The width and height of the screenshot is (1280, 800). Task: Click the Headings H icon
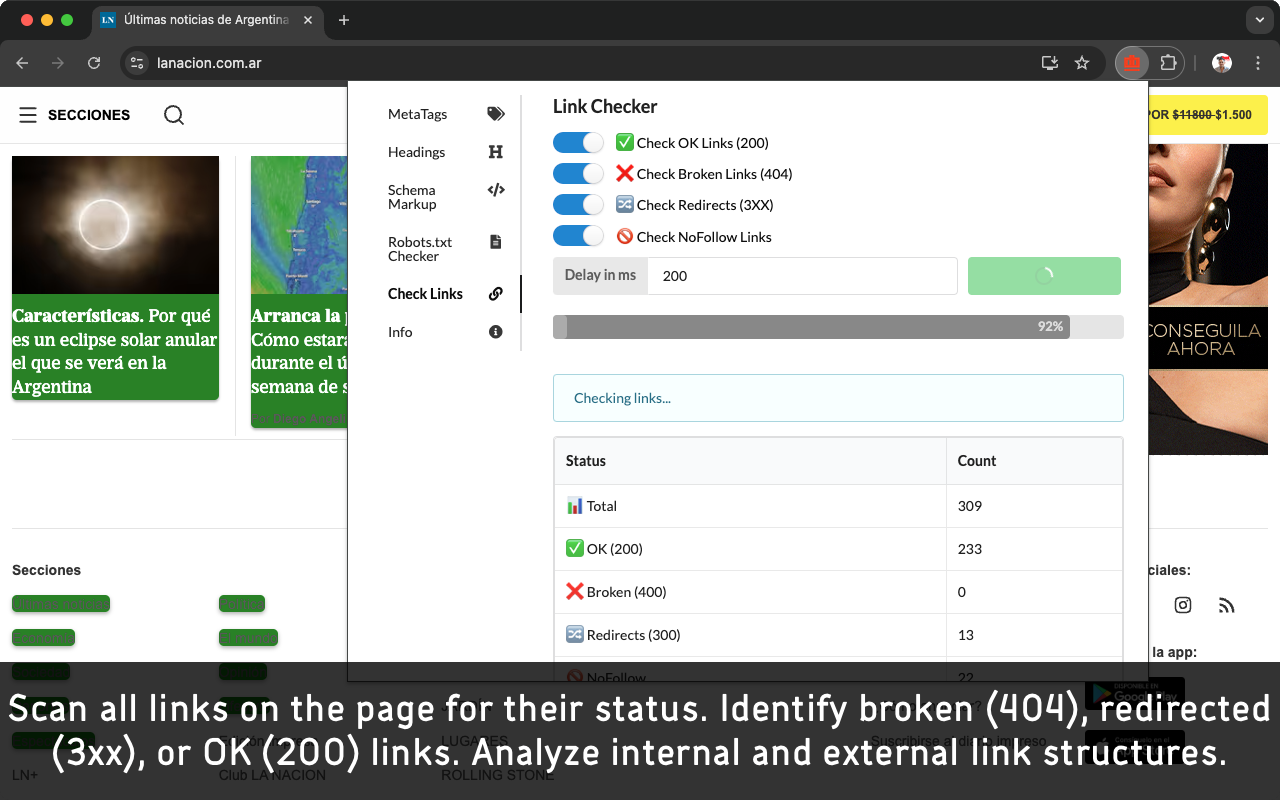(x=495, y=152)
